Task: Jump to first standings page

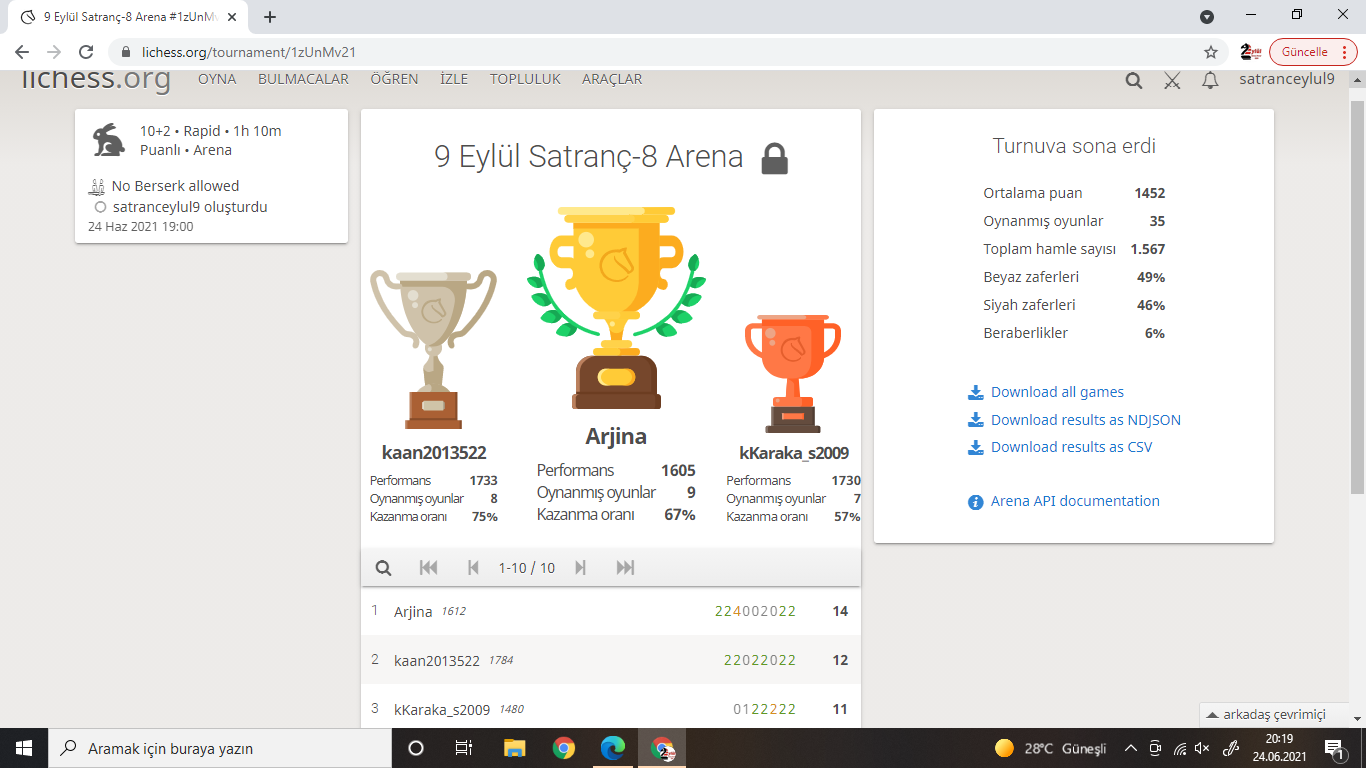Action: click(x=429, y=568)
